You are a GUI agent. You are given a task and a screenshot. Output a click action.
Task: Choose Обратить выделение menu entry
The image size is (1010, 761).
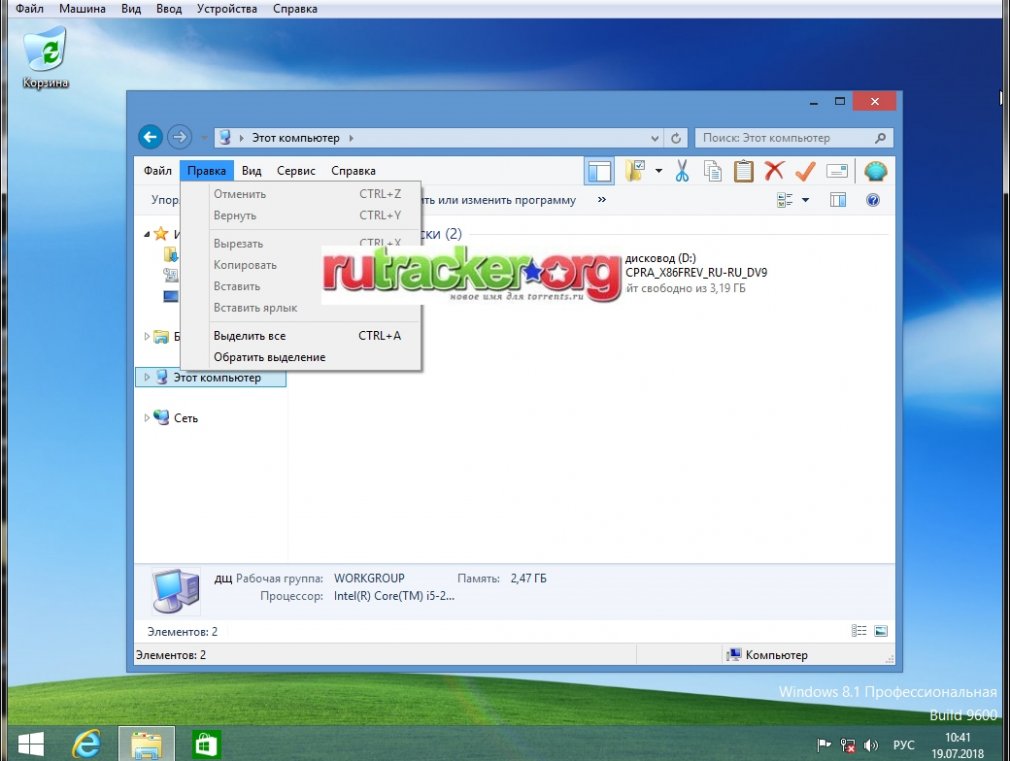pos(301,357)
